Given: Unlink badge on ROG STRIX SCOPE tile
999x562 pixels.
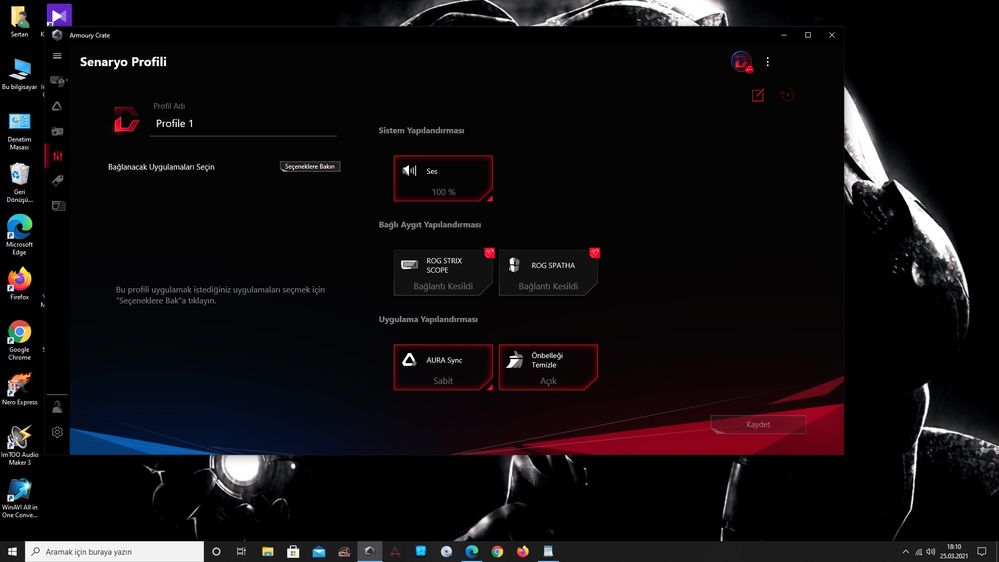Looking at the screenshot, I should (489, 253).
